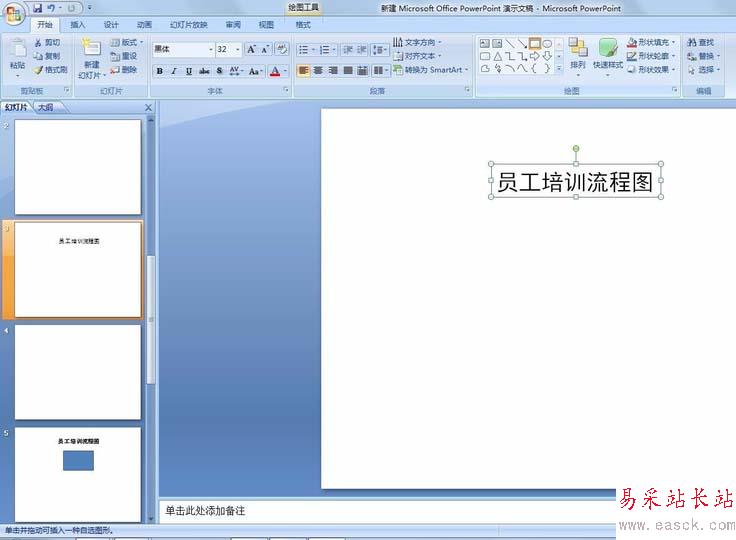The image size is (736, 540).
Task: Activate the 格式刷 format painter
Action: click(x=50, y=70)
